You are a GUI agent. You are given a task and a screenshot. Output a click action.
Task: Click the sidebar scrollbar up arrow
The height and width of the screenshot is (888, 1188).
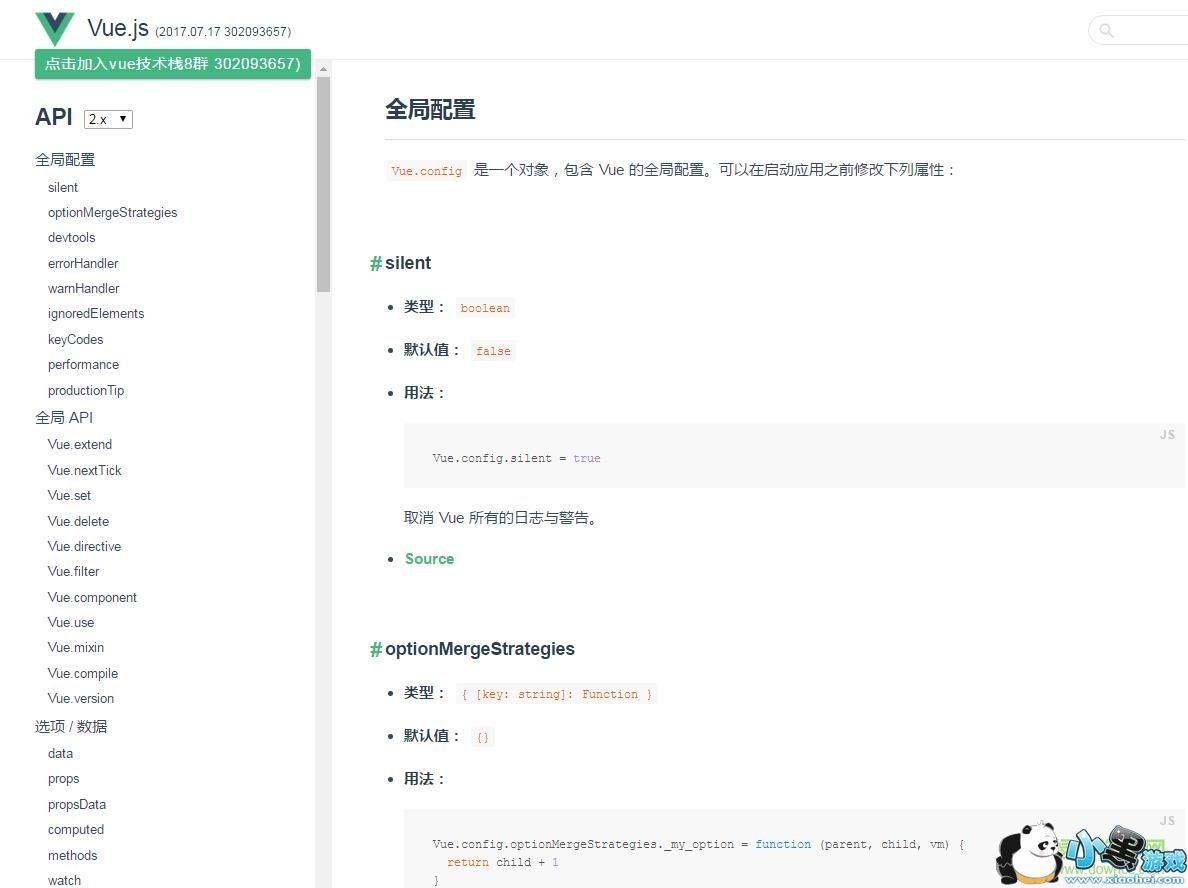point(324,69)
